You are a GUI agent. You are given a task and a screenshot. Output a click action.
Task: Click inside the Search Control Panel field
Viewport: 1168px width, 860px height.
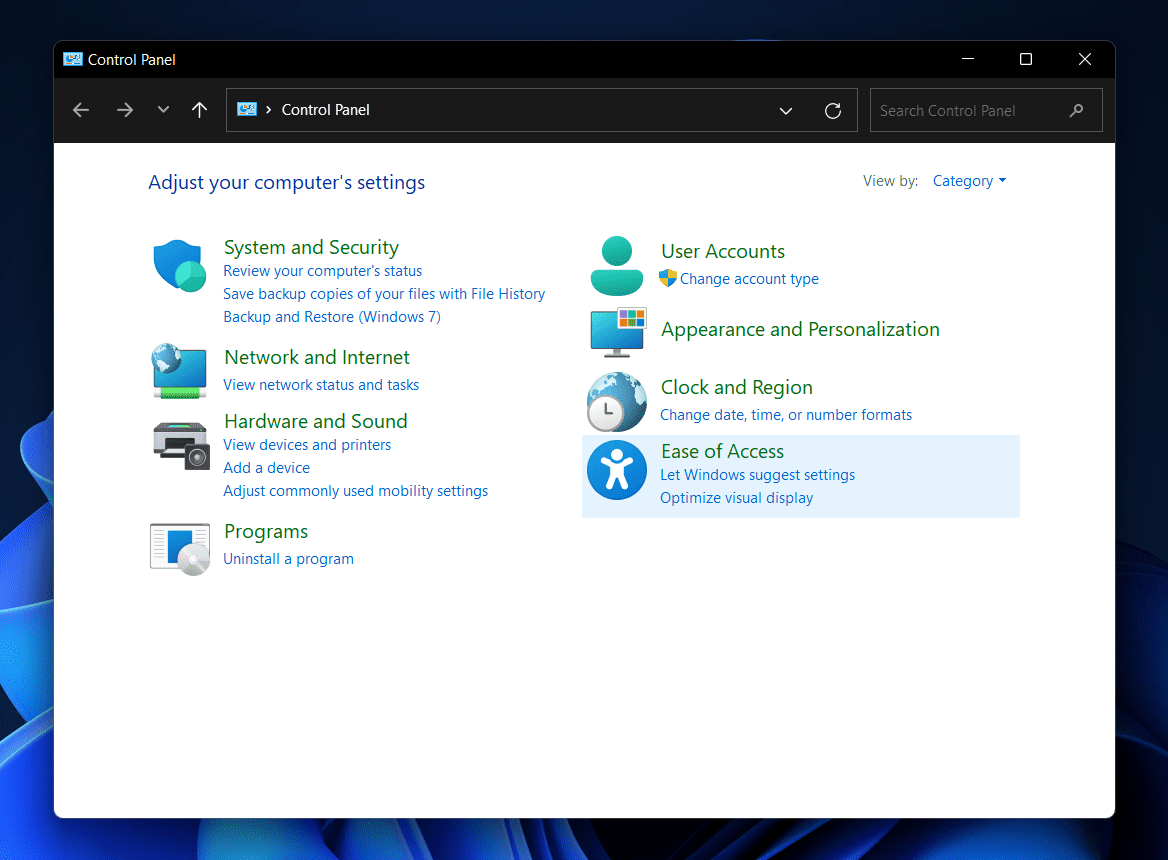(970, 110)
